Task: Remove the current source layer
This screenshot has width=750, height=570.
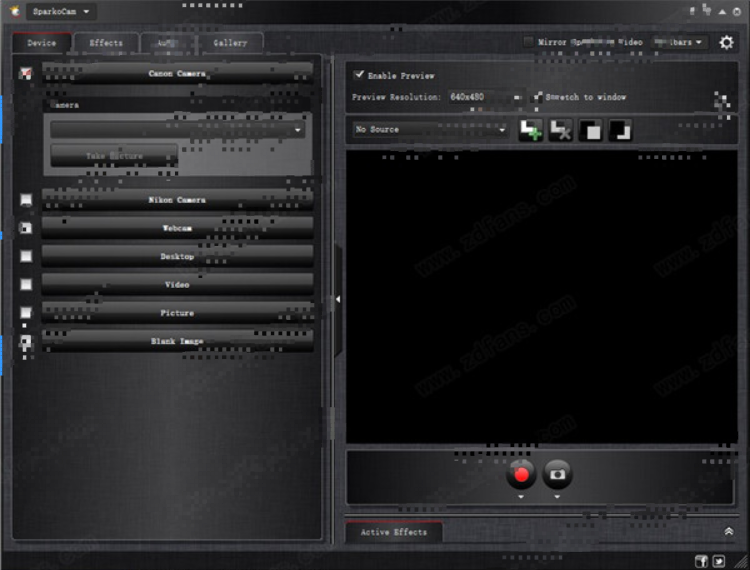Action: (561, 130)
